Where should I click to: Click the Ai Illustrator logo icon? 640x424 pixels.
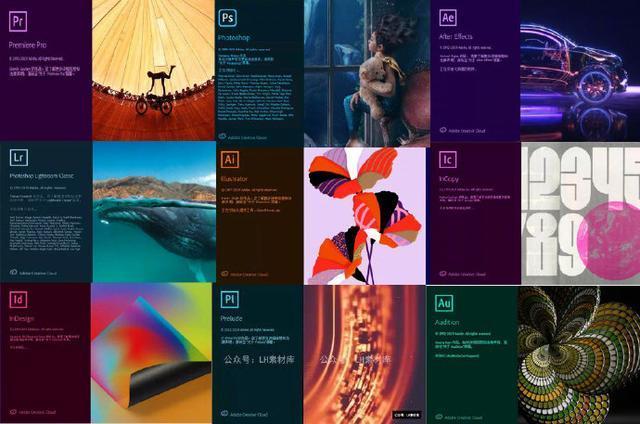(x=230, y=159)
